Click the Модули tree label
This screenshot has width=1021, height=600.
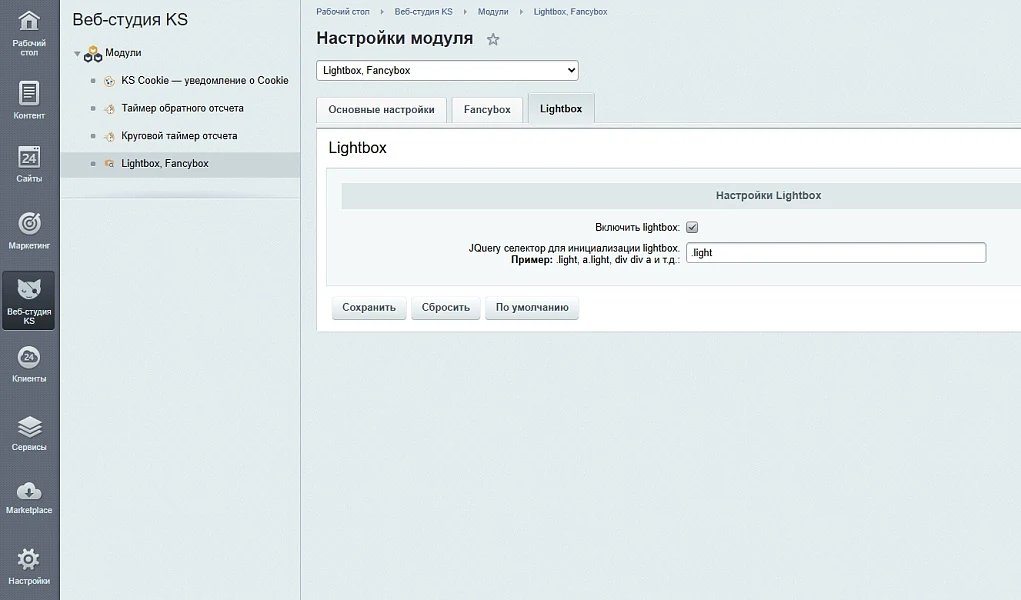coord(123,53)
